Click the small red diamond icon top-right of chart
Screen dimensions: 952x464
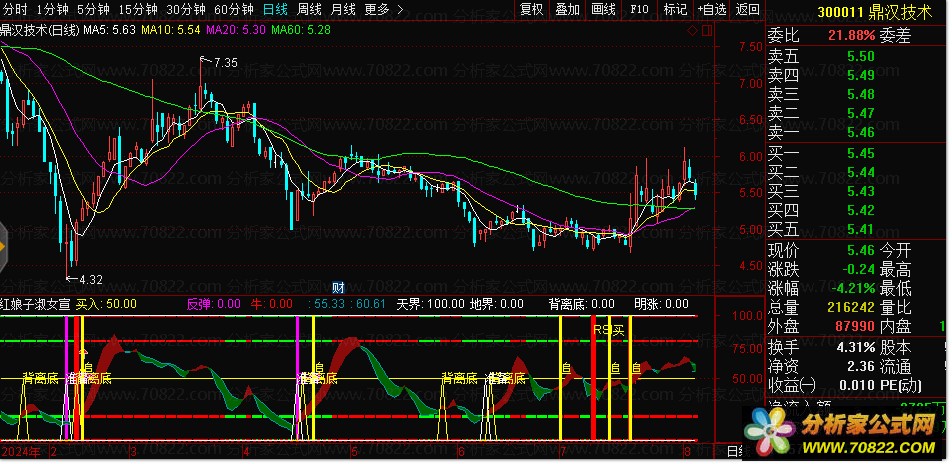(693, 30)
